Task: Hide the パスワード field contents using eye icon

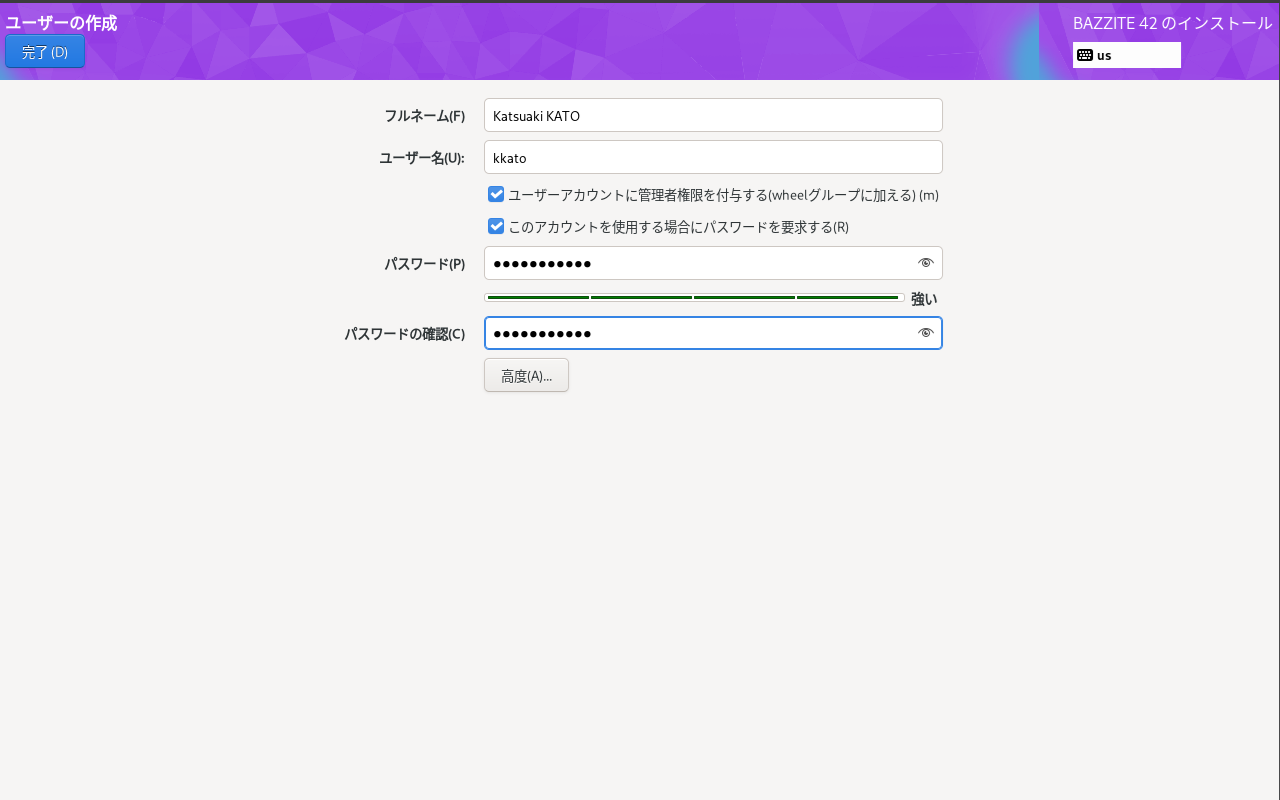Action: 925,262
